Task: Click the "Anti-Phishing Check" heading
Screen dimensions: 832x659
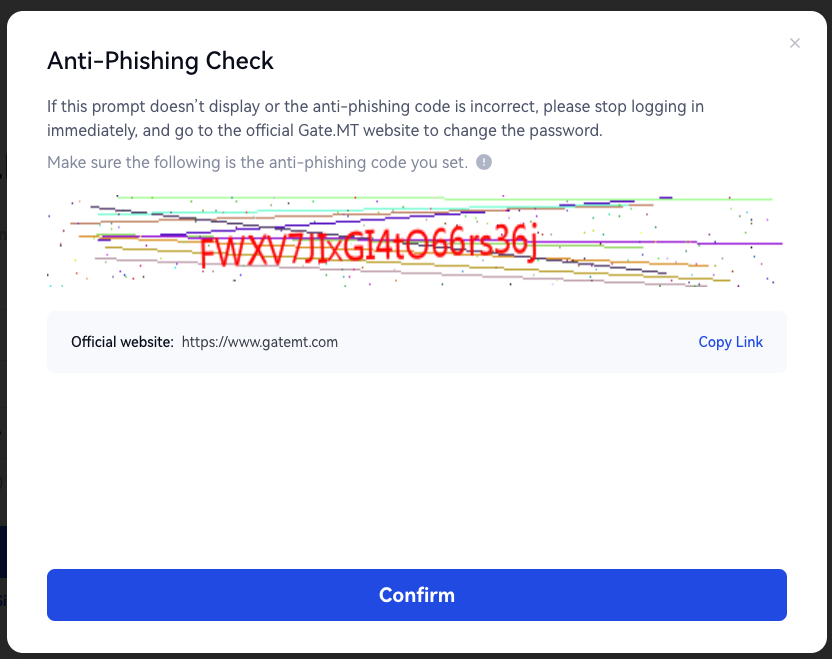Action: click(160, 61)
